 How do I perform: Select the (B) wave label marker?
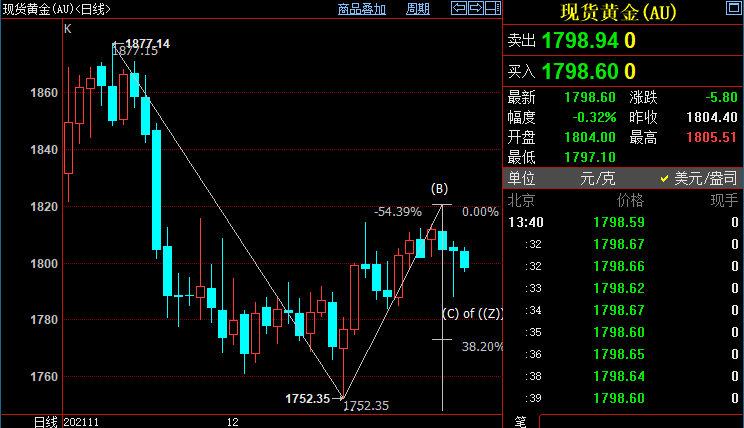pos(439,189)
